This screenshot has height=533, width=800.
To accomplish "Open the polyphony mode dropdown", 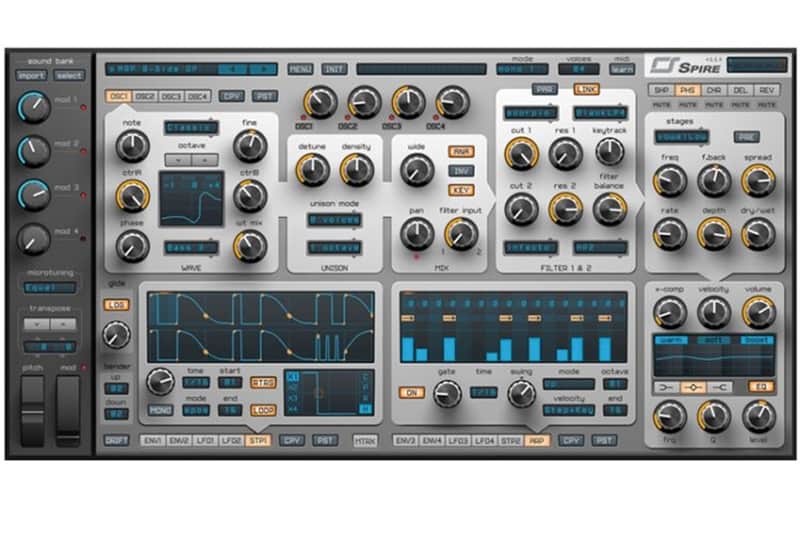I will (522, 69).
